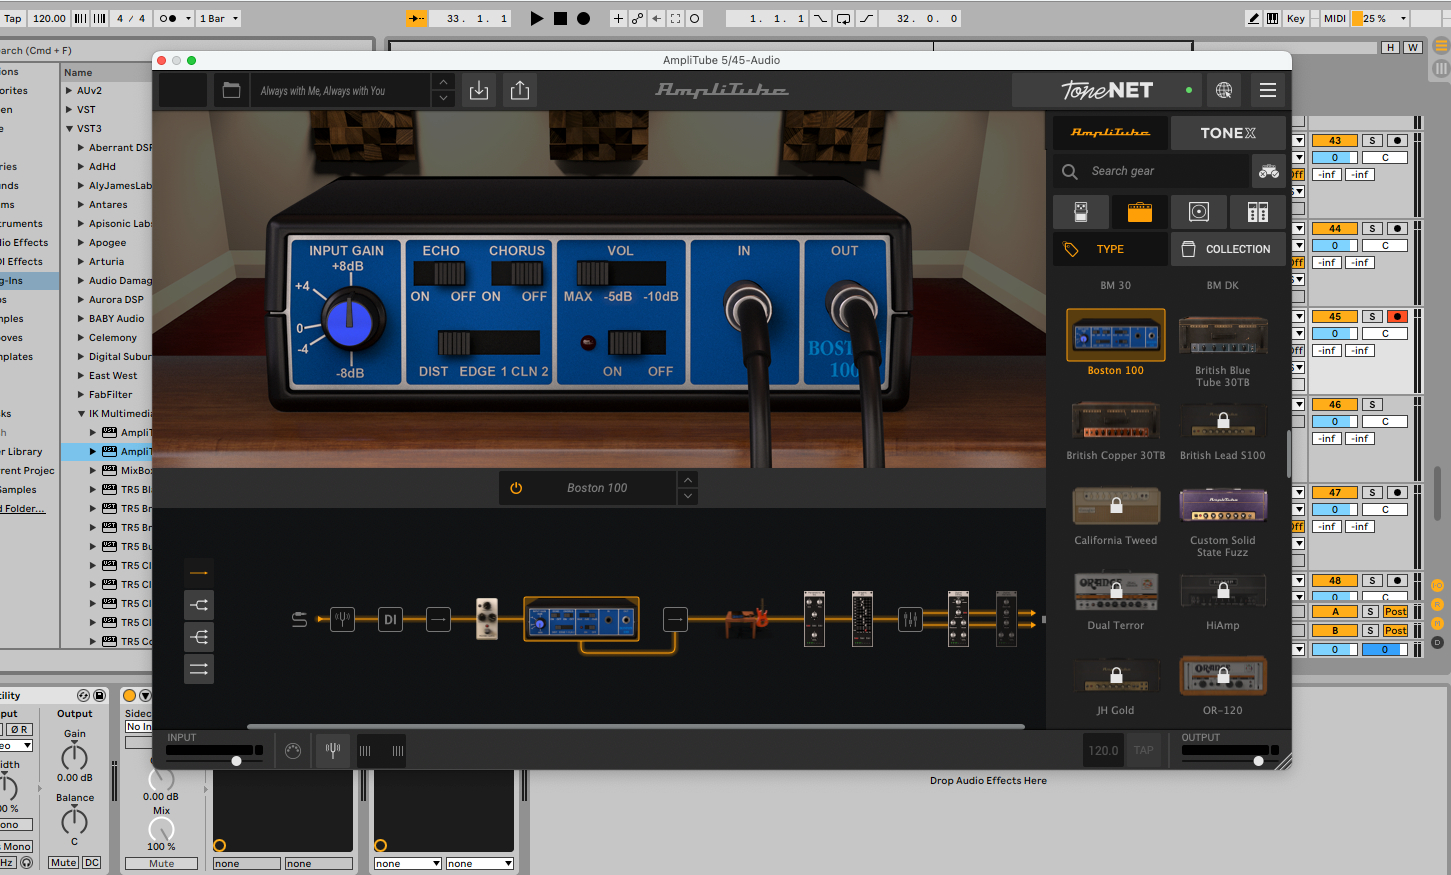Toggle the Draw Mode pencil in Ableton
Image resolution: width=1451 pixels, height=875 pixels.
point(1254,18)
